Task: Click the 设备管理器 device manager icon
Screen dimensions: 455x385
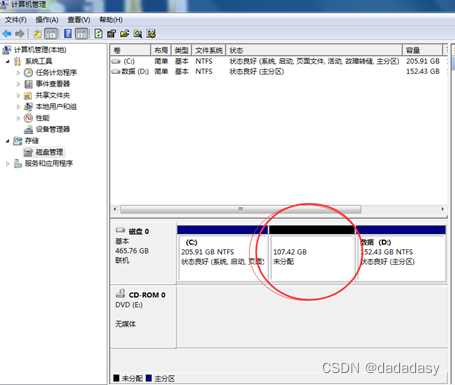Action: 29,129
